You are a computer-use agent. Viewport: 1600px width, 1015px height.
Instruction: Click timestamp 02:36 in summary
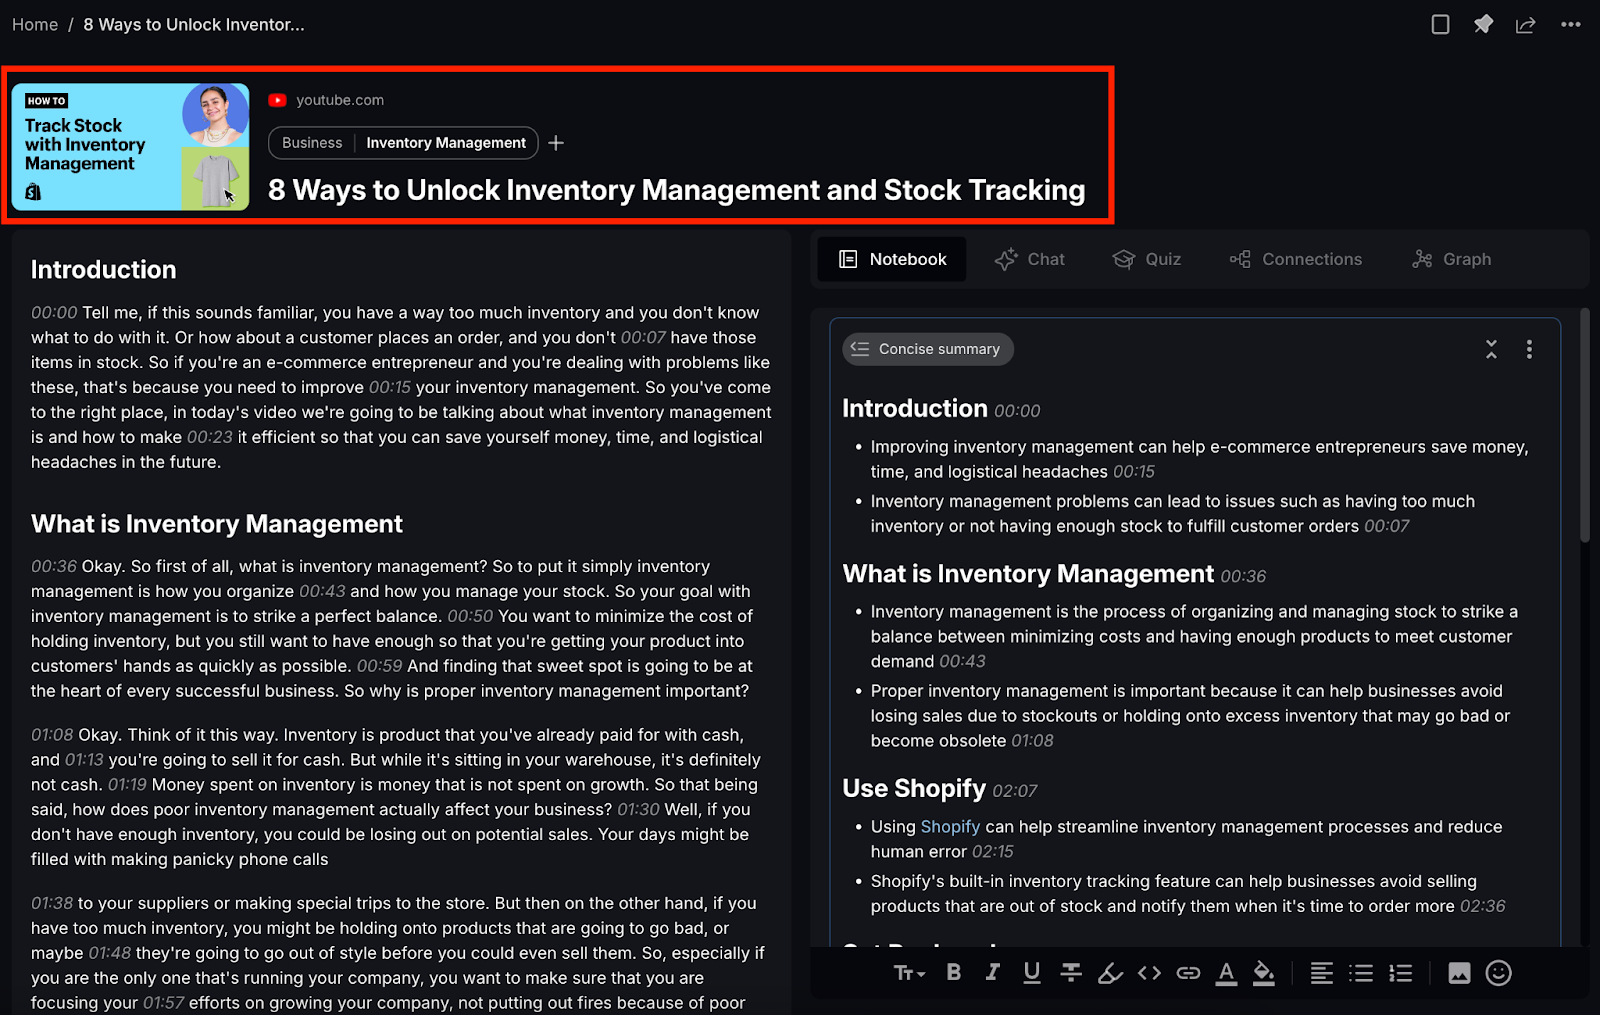(1482, 907)
